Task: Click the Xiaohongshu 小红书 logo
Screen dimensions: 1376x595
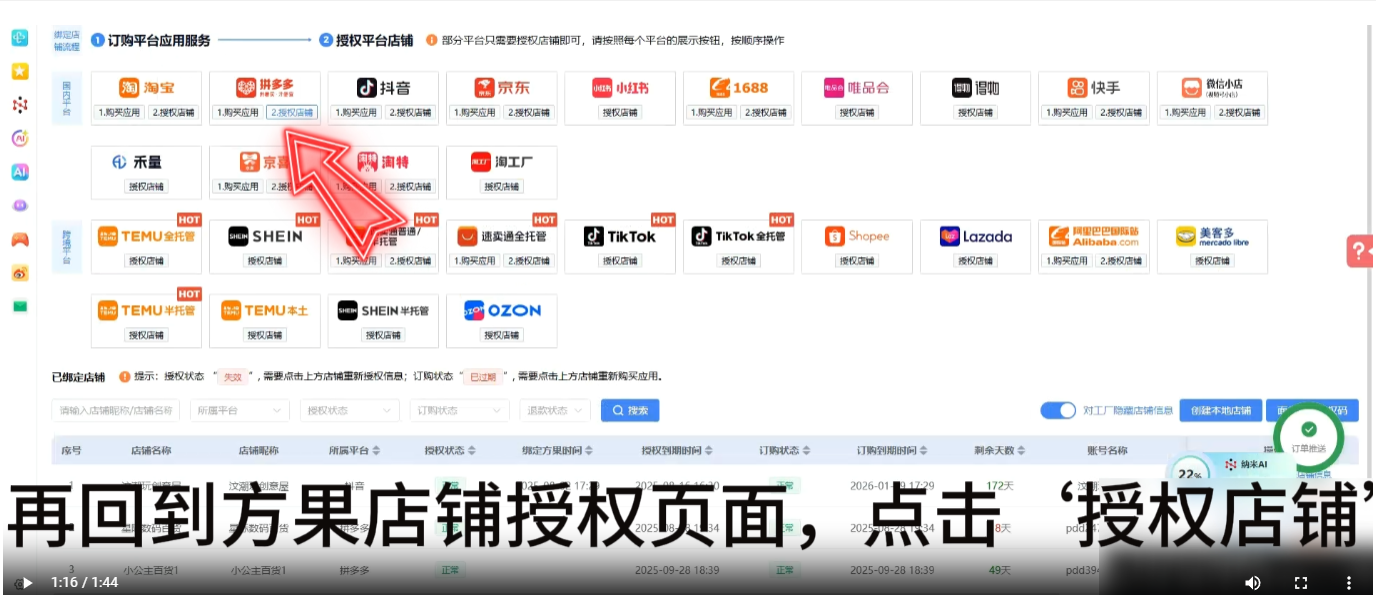Action: tap(620, 88)
